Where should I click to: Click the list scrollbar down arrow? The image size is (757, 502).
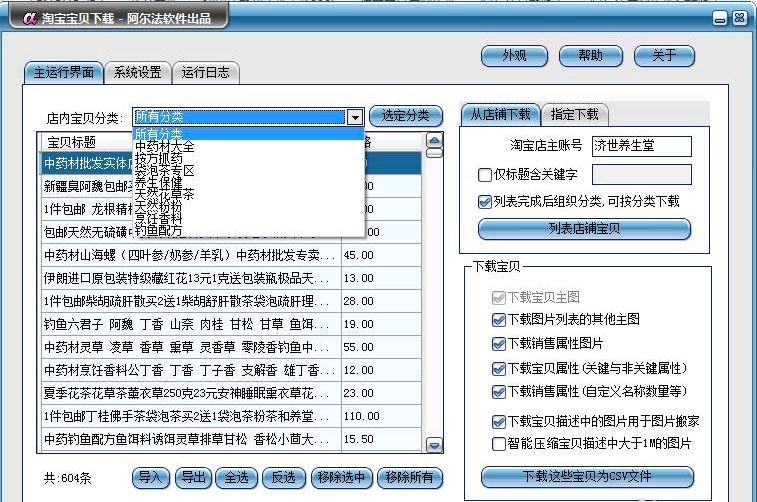(435, 445)
